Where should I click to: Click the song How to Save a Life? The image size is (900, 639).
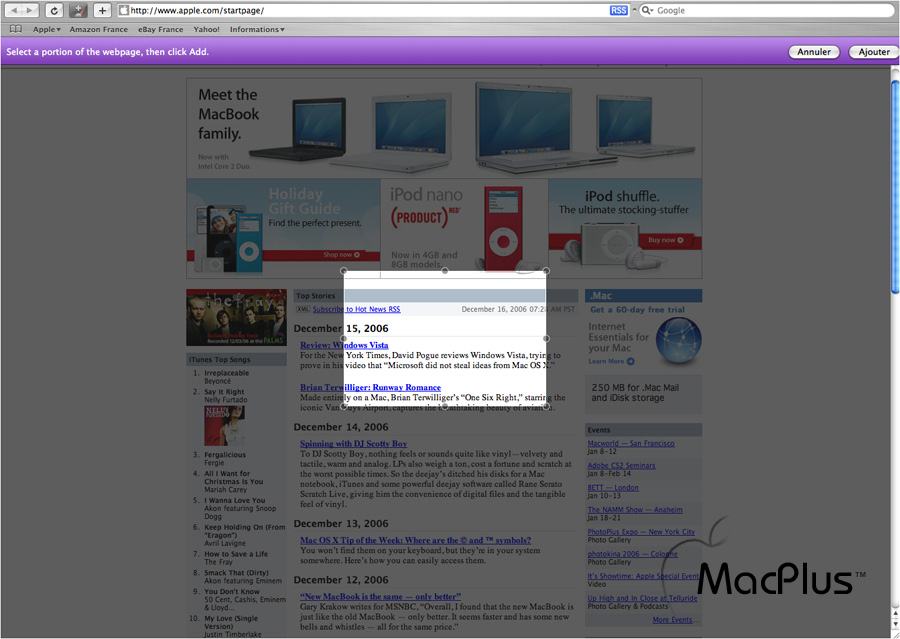236,554
